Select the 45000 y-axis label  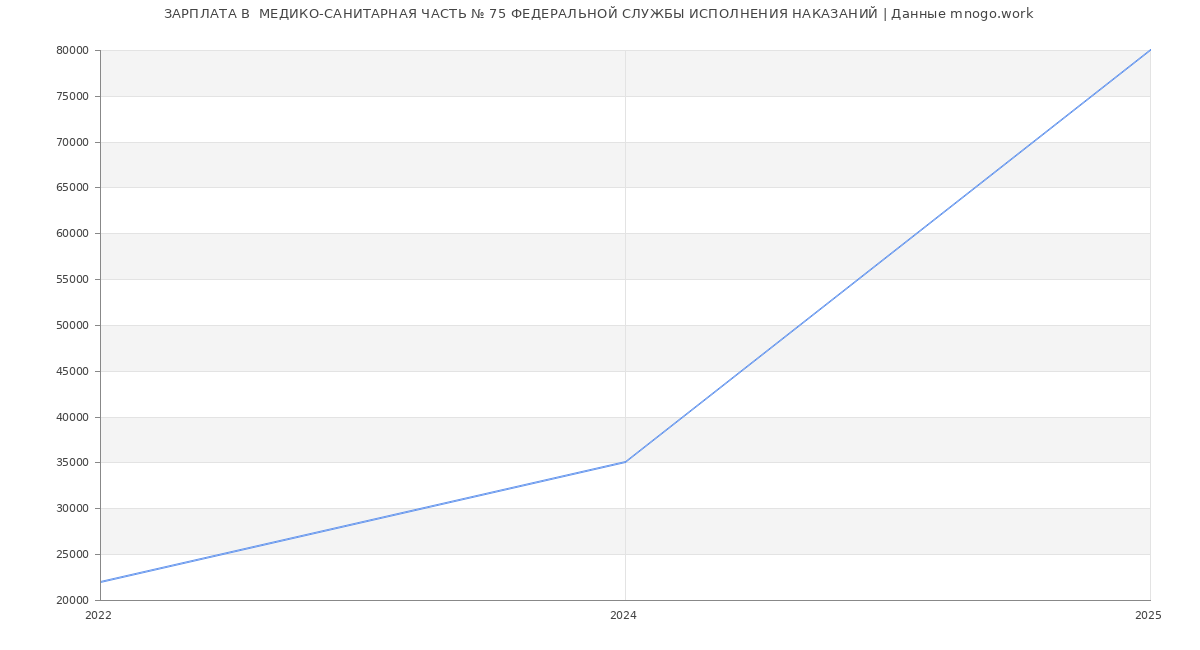pyautogui.click(x=72, y=371)
